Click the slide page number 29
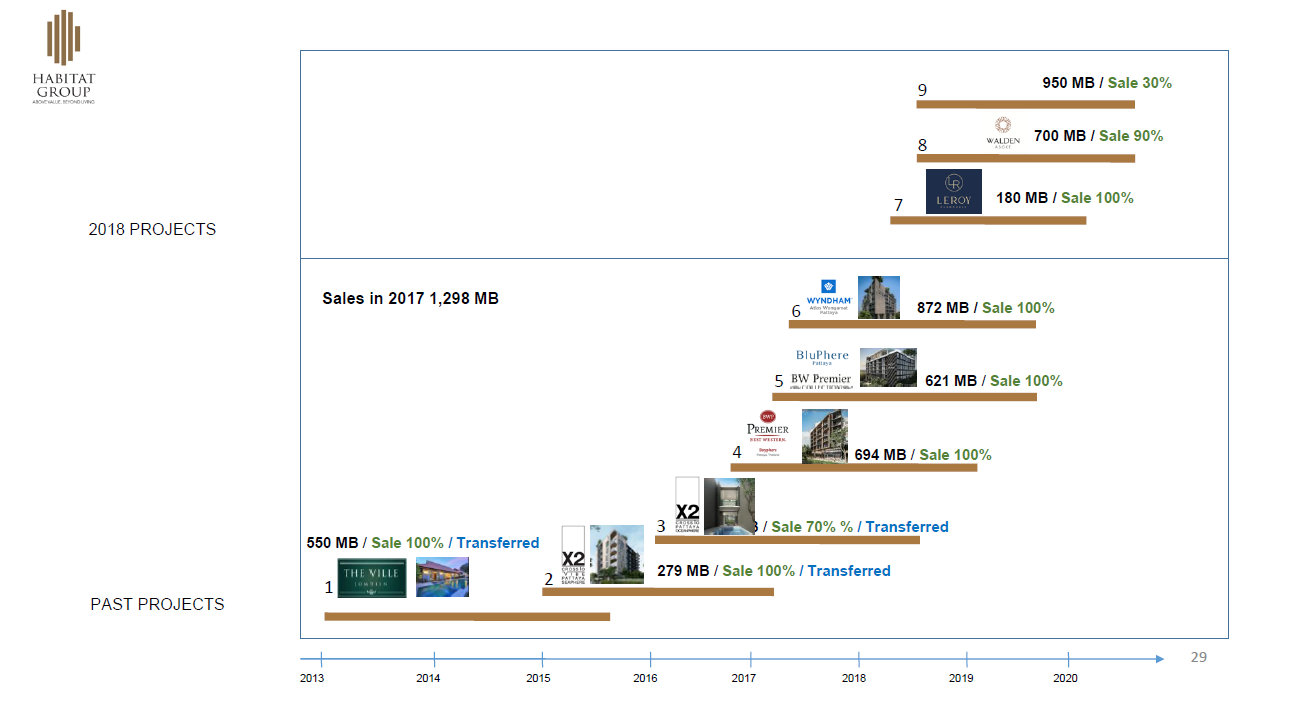This screenshot has height=723, width=1297. (1198, 657)
